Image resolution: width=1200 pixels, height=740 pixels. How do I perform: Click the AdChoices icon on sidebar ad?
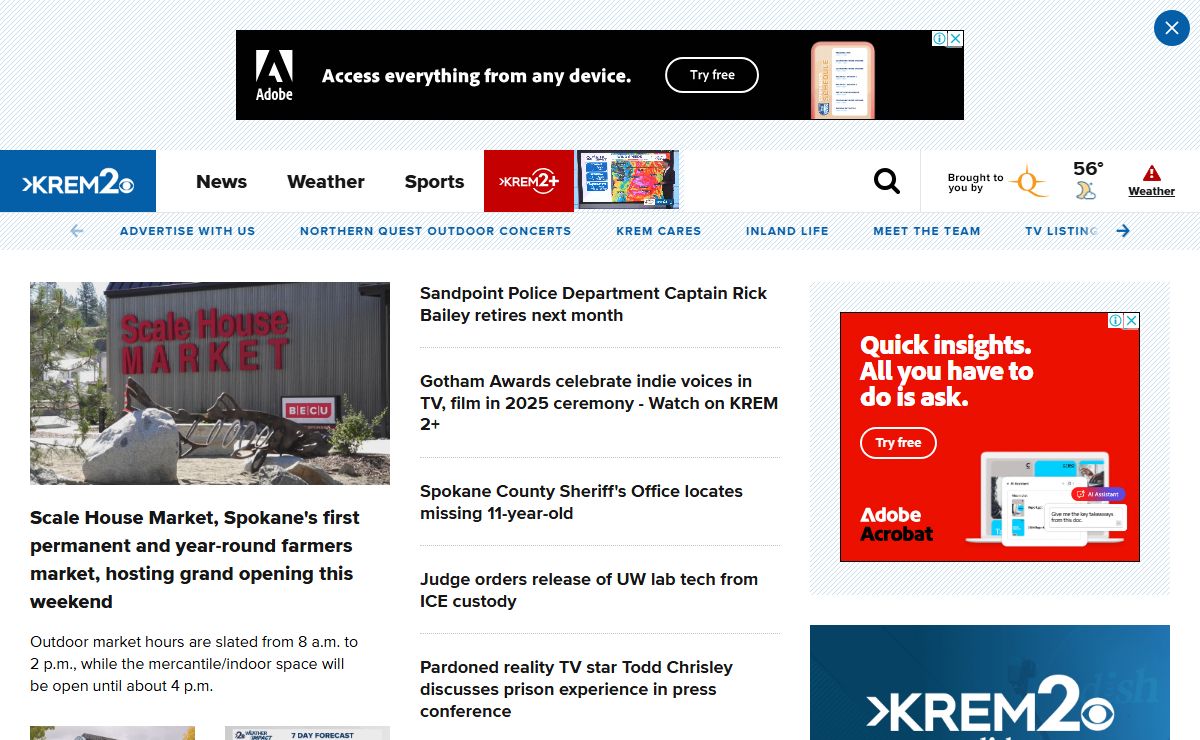tap(1116, 320)
